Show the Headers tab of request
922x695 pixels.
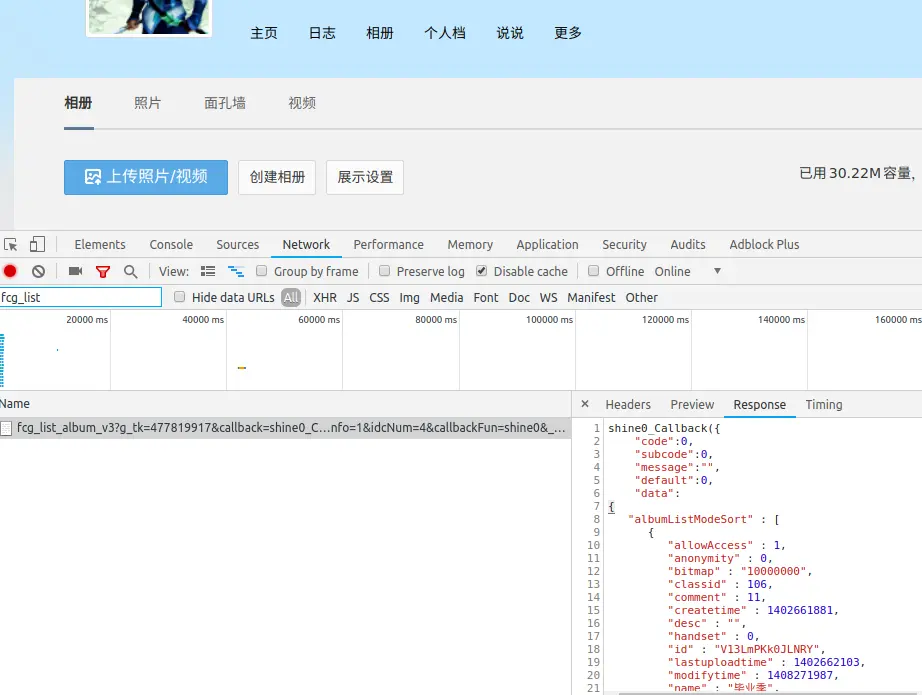click(x=628, y=405)
